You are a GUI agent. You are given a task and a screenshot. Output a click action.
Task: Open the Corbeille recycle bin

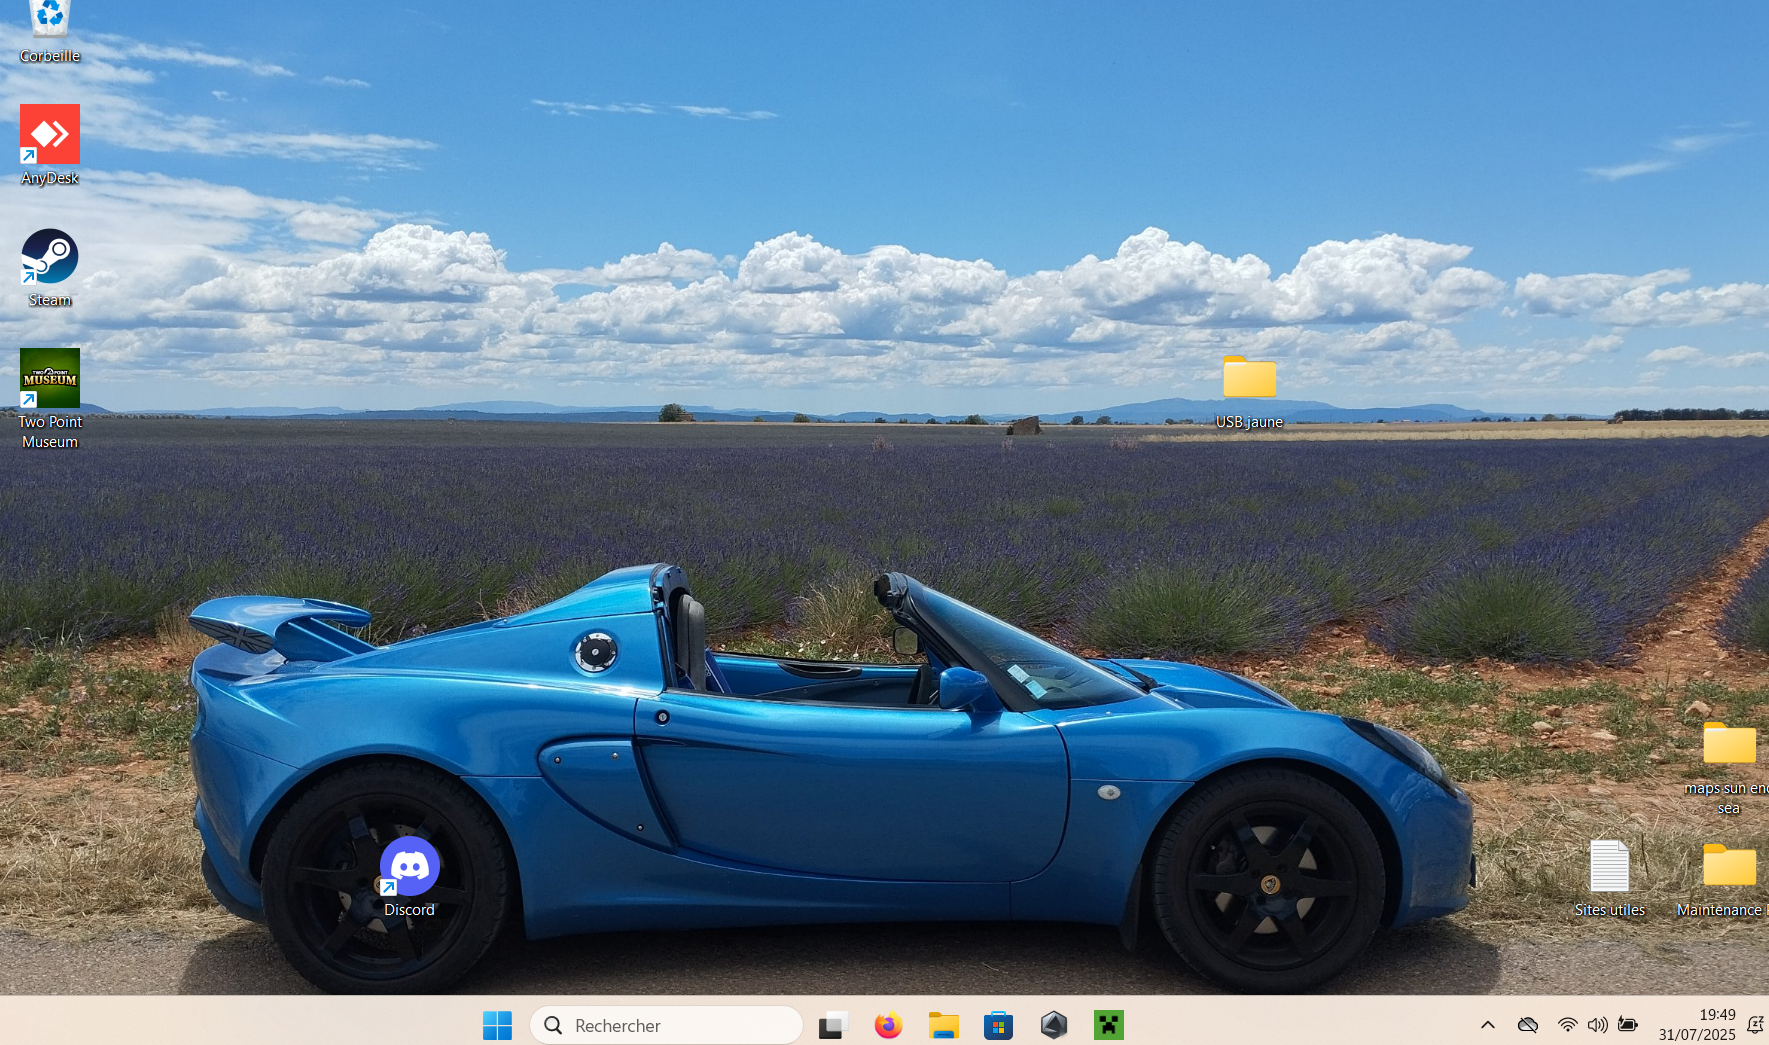(49, 25)
